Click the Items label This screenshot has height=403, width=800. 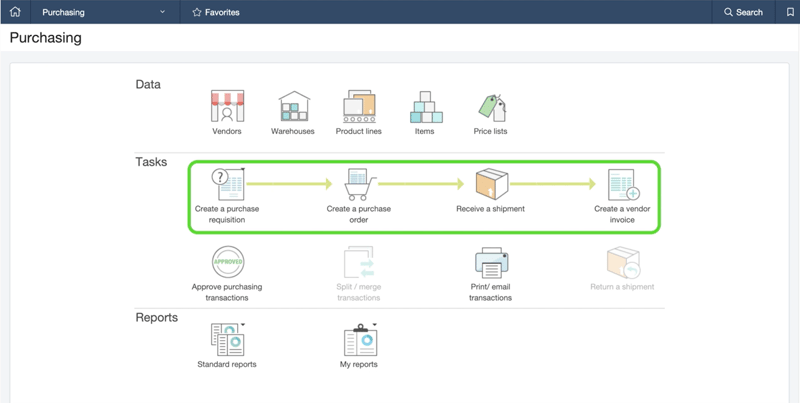click(x=424, y=131)
